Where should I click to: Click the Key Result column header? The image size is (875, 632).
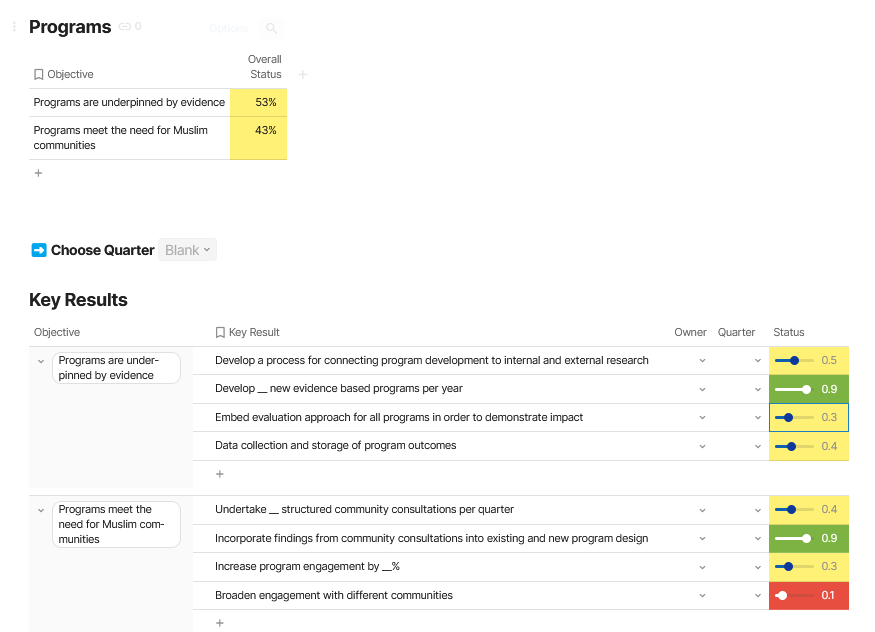[x=253, y=332]
